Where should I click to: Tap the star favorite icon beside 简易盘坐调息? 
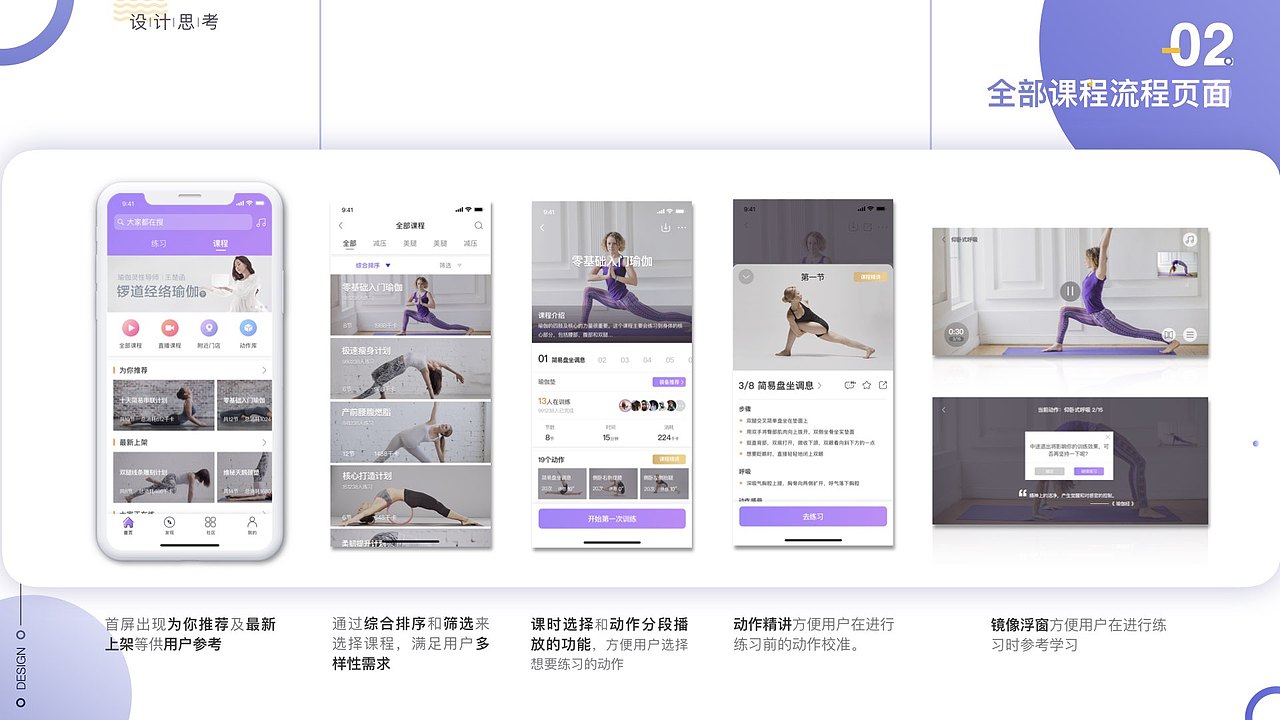[867, 385]
